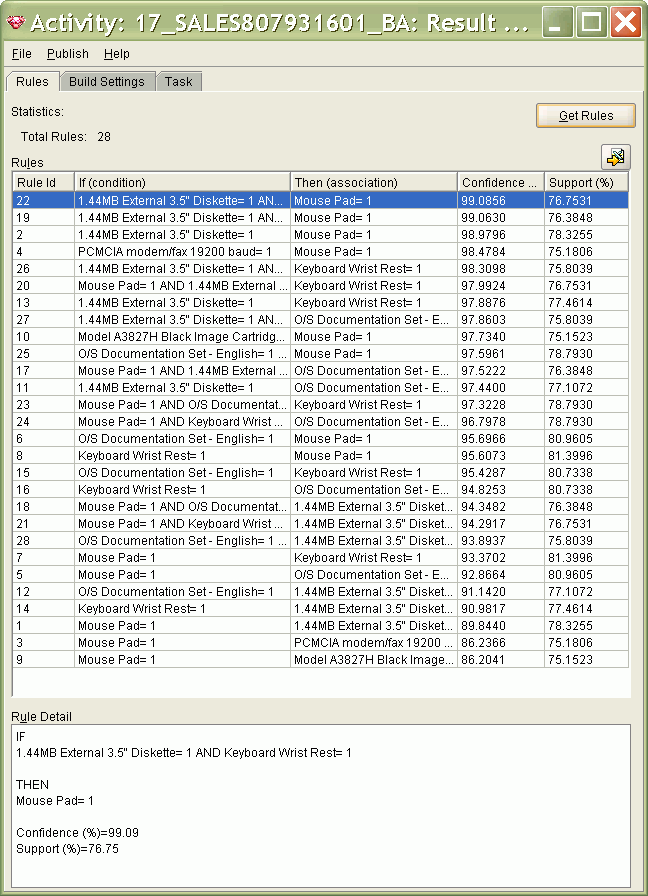Select rule row with Rule Id 19
This screenshot has height=896, width=648.
pos(320,218)
